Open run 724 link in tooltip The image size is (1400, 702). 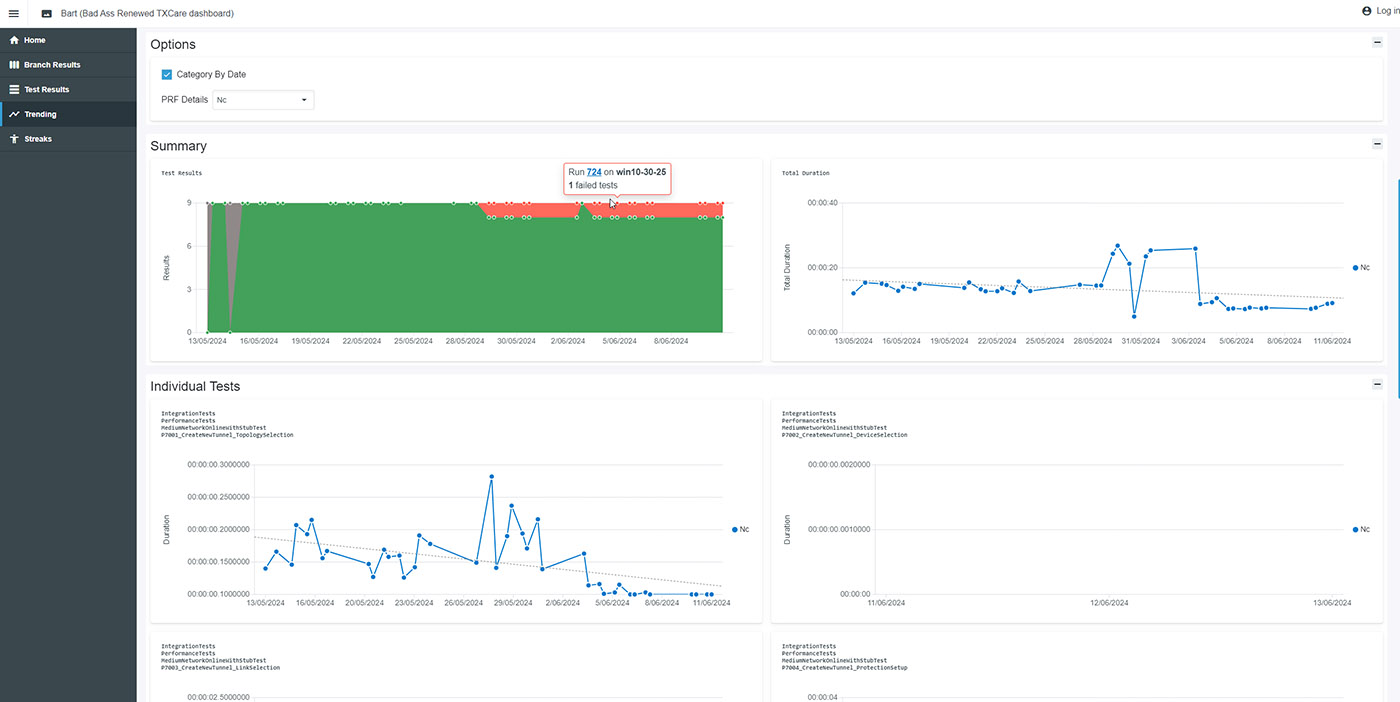(594, 172)
